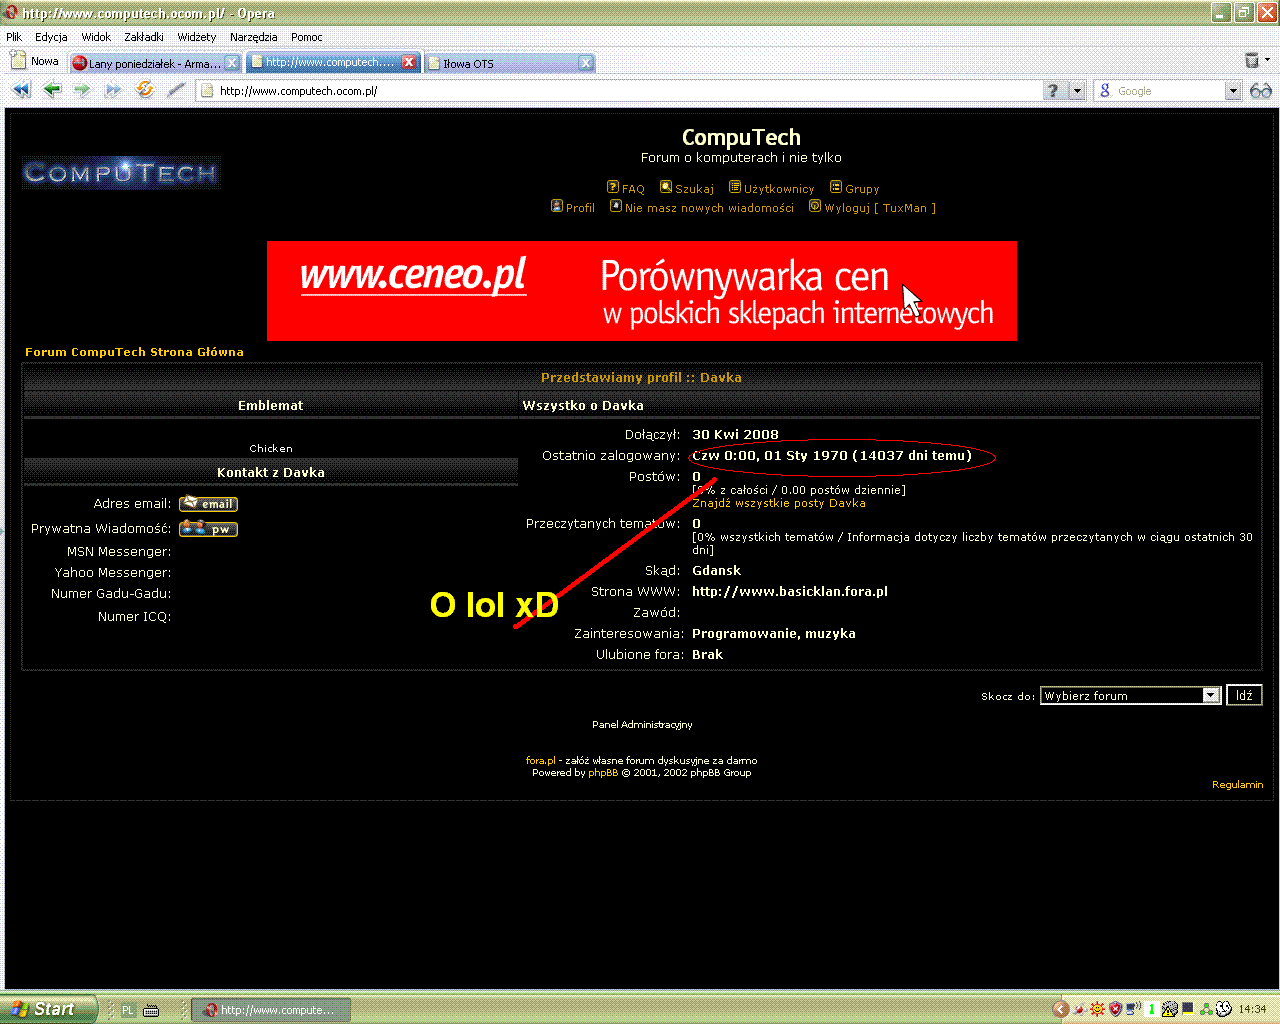Click the green Back arrow in Opera's toolbar

point(52,90)
